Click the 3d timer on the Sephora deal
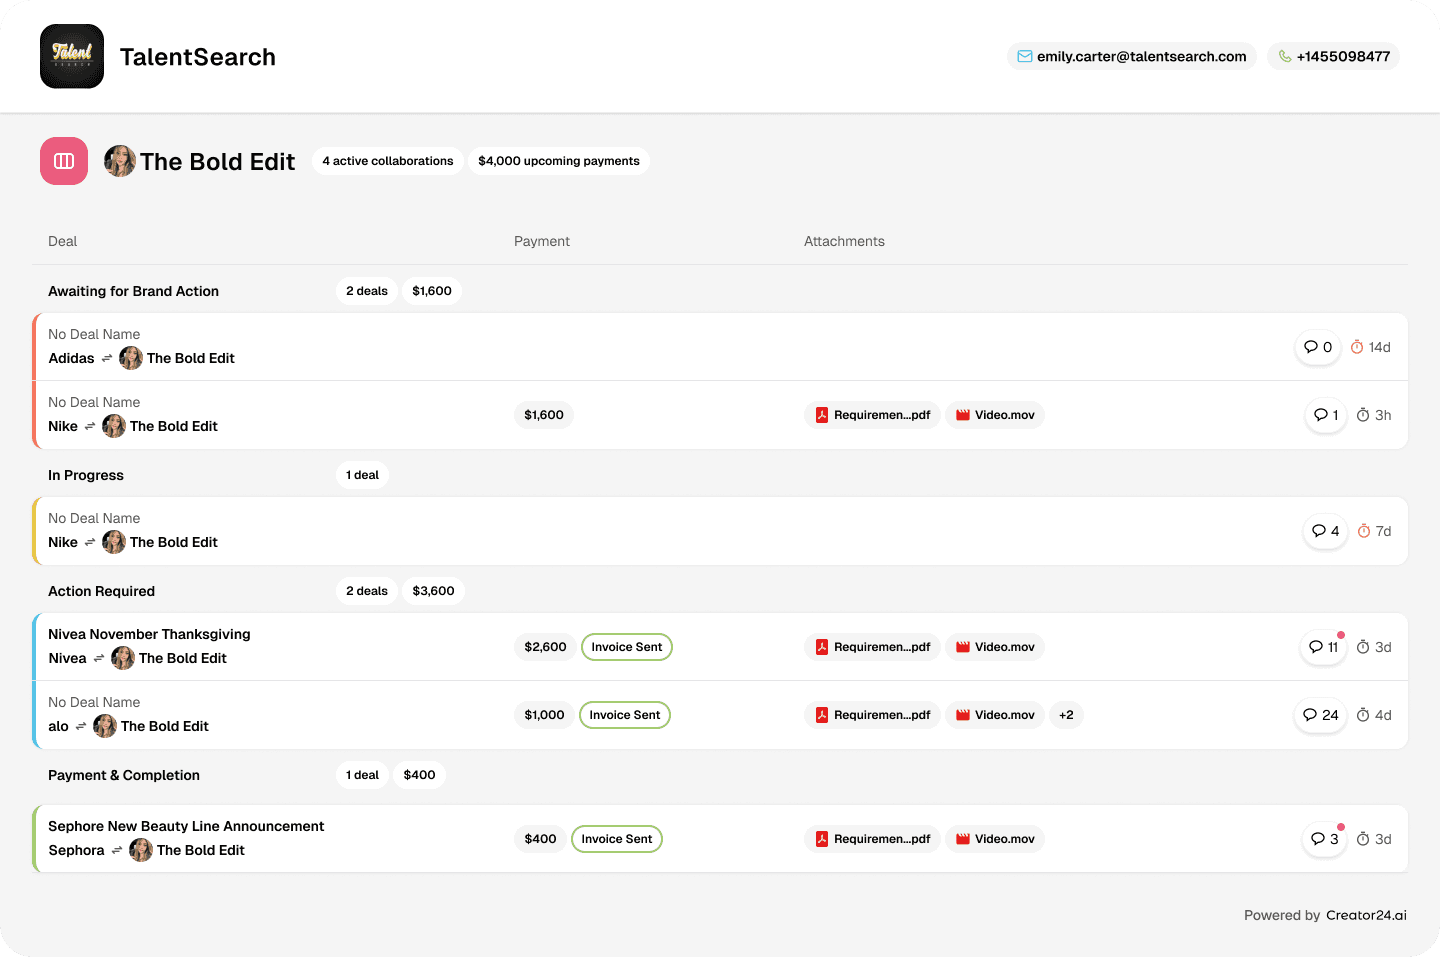Screen dimensions: 1440x957 [x=1374, y=839]
